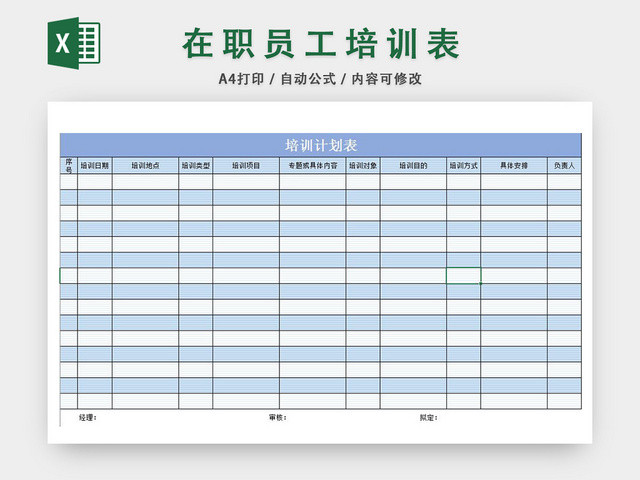Image resolution: width=640 pixels, height=480 pixels.
Task: Select the 专题或具体内容 column header
Action: 313,166
